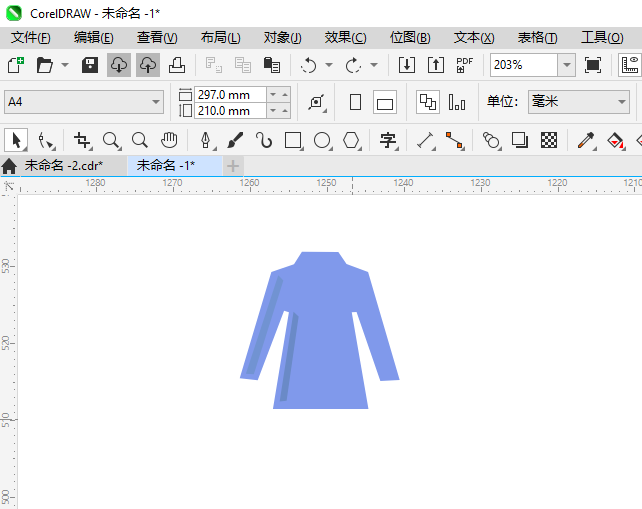Switch to the 未命名 -2.cdr* tab

(63, 165)
